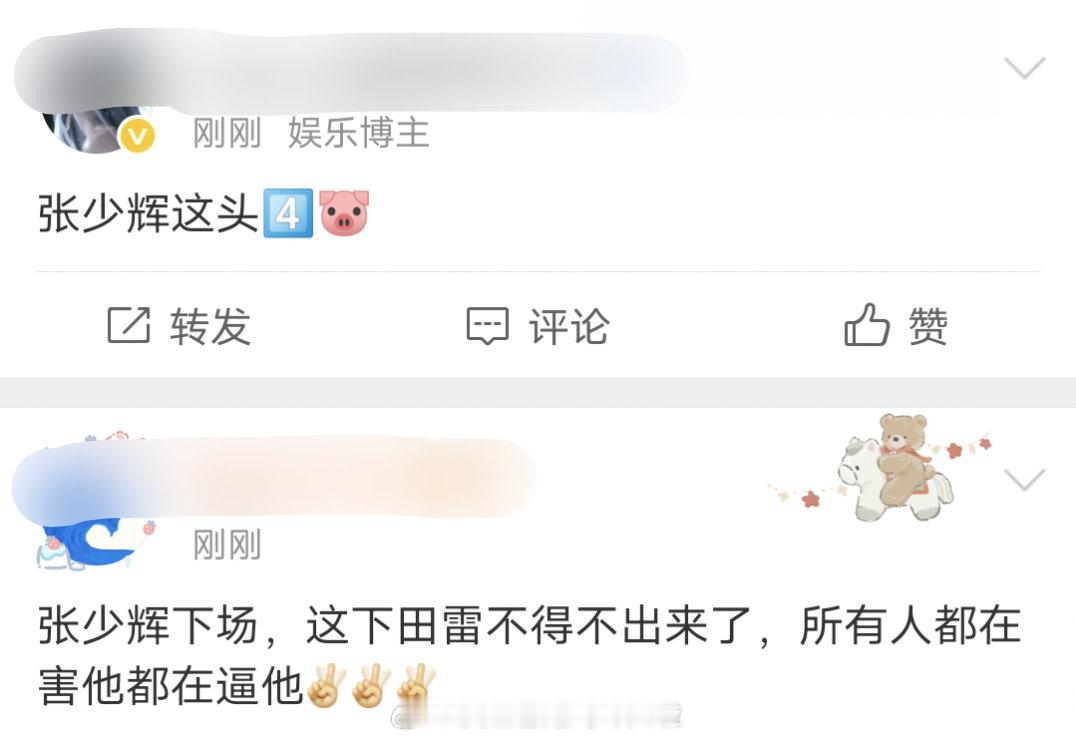Open the 娱乐博主 category label

358,133
